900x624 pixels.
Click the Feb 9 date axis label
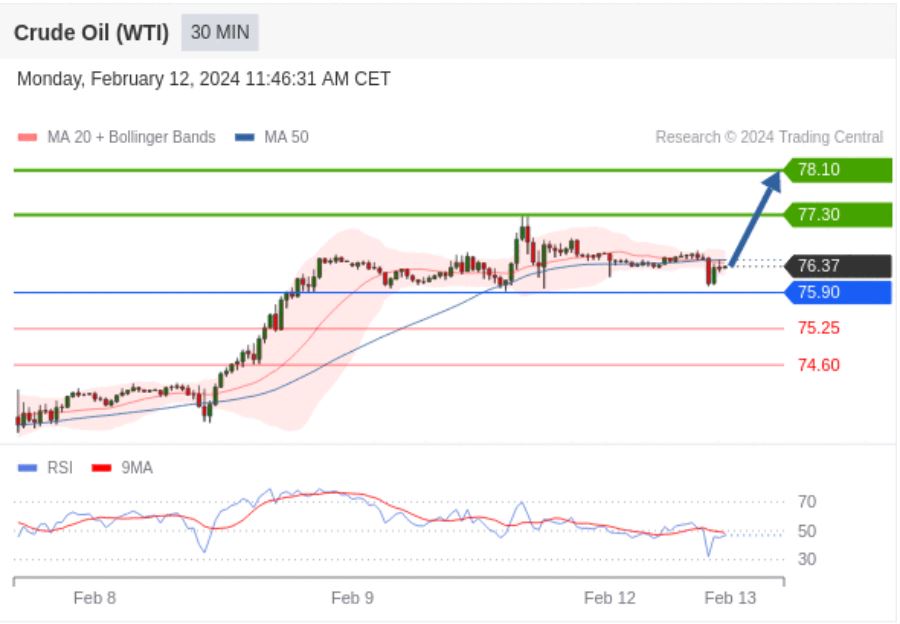coord(352,598)
